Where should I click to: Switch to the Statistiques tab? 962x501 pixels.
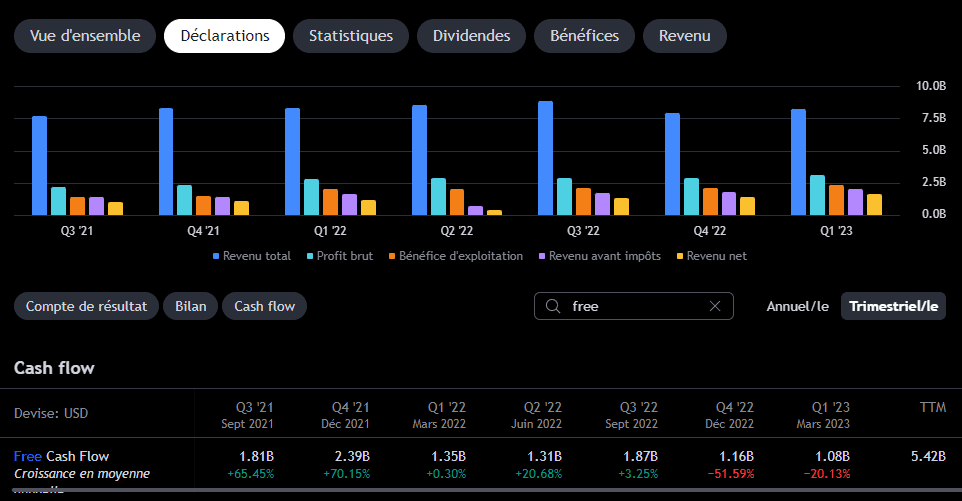coord(351,36)
